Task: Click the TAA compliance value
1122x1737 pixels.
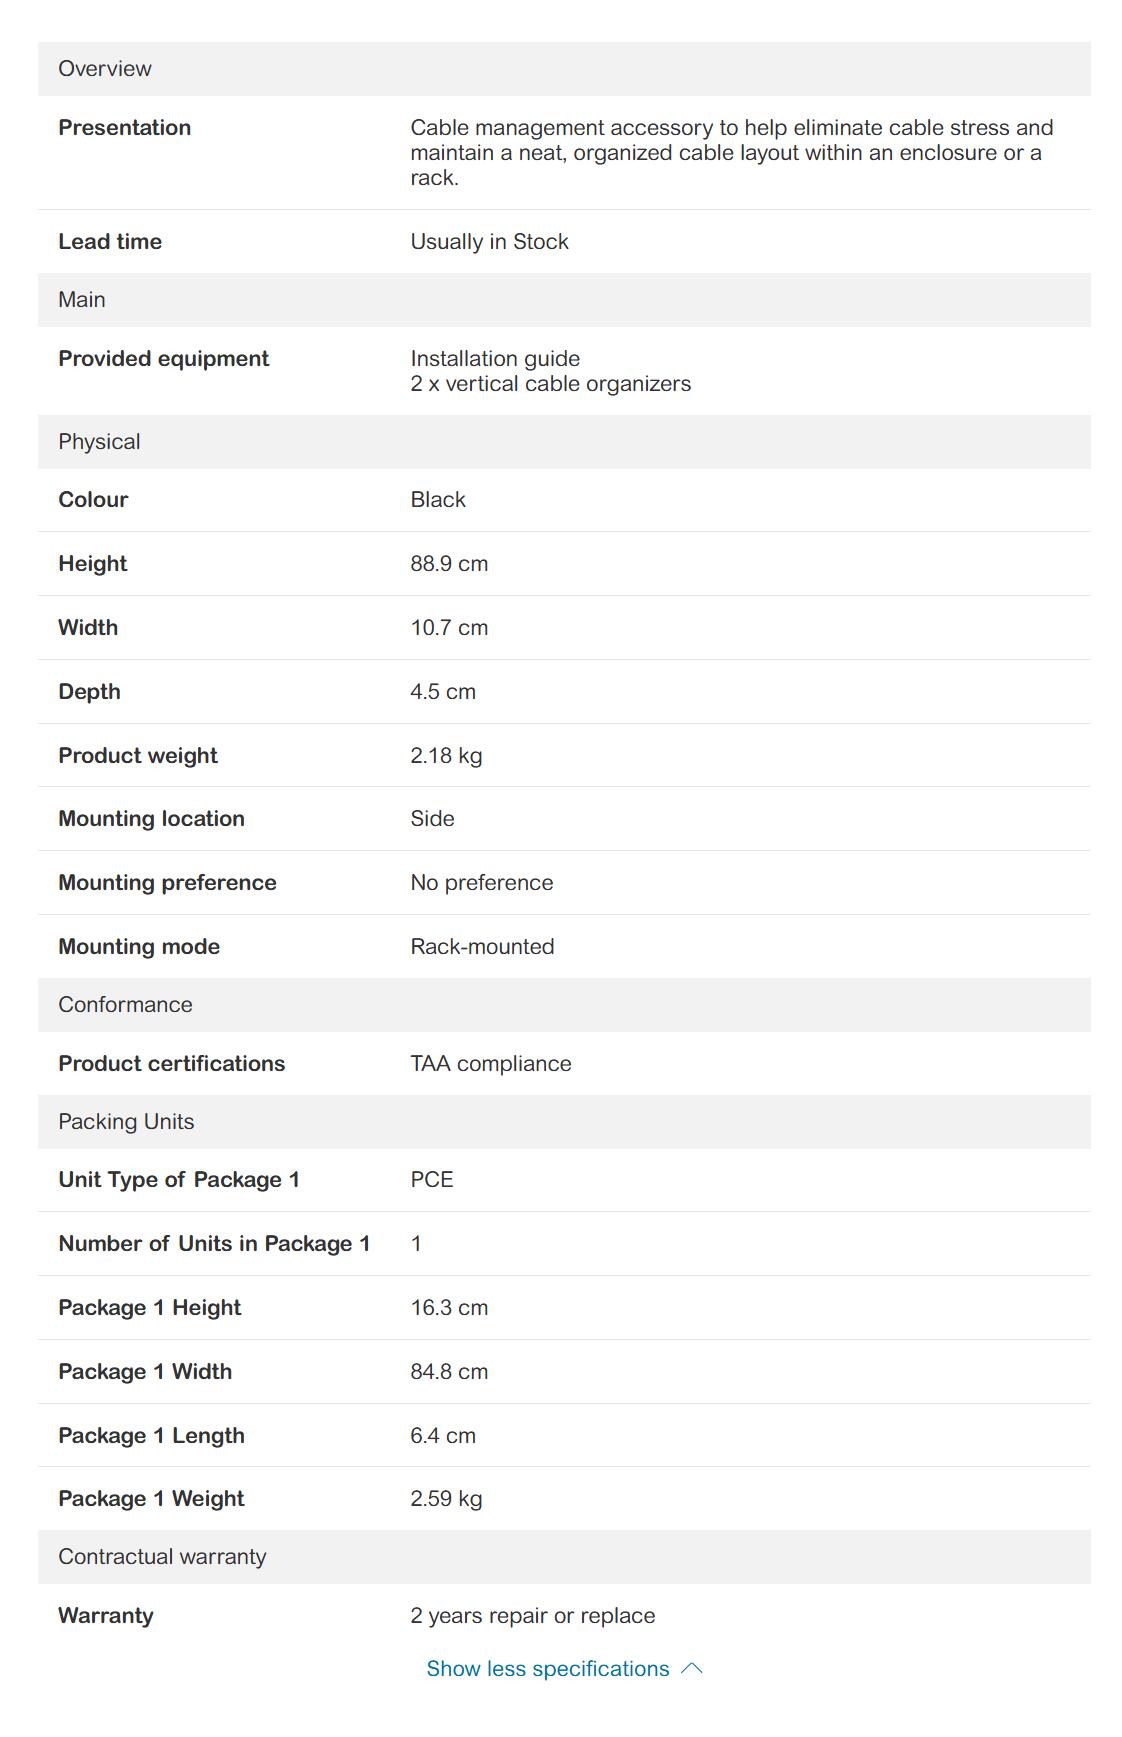Action: coord(491,1064)
